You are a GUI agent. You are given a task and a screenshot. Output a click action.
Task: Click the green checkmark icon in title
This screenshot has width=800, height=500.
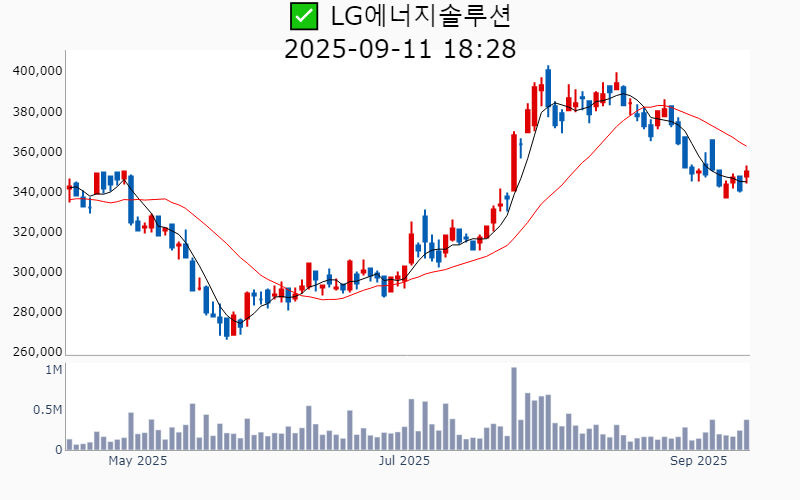pos(304,16)
